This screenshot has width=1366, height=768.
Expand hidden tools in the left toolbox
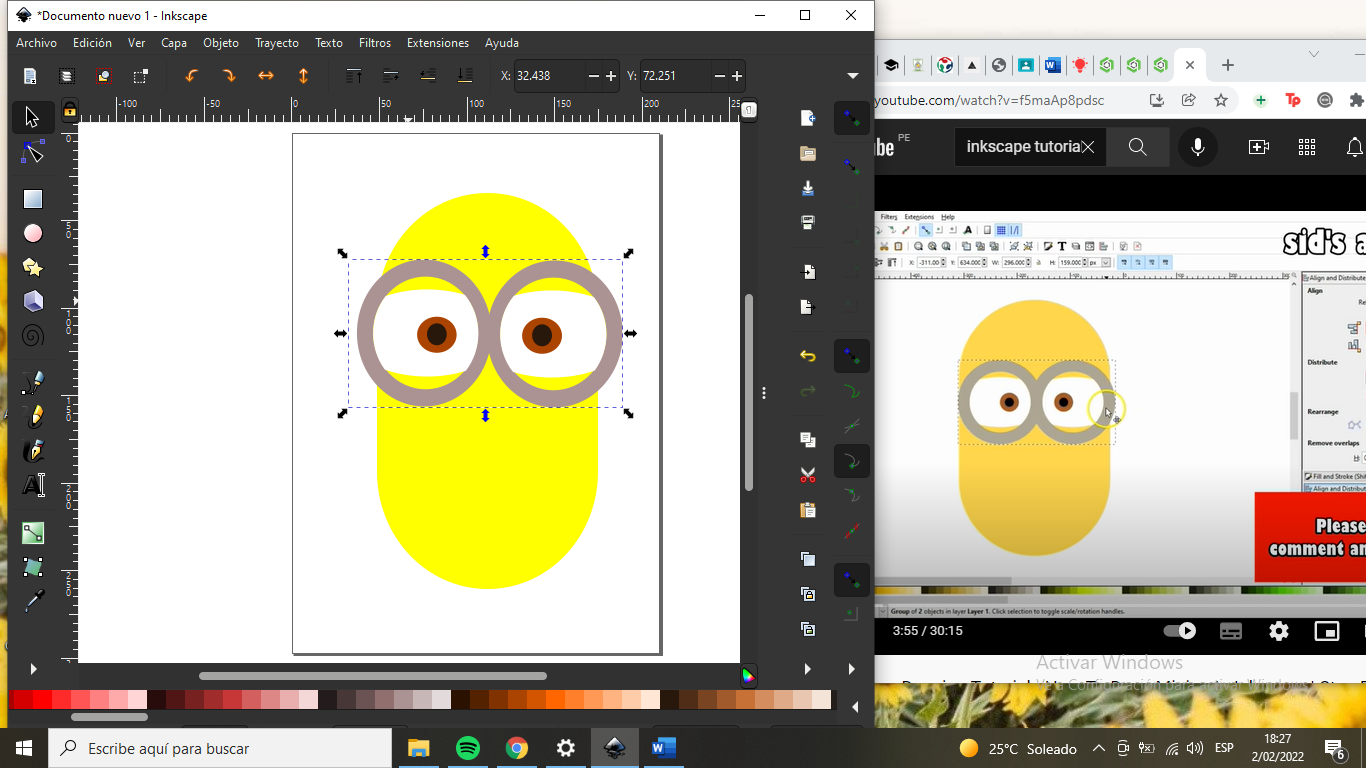click(x=33, y=669)
